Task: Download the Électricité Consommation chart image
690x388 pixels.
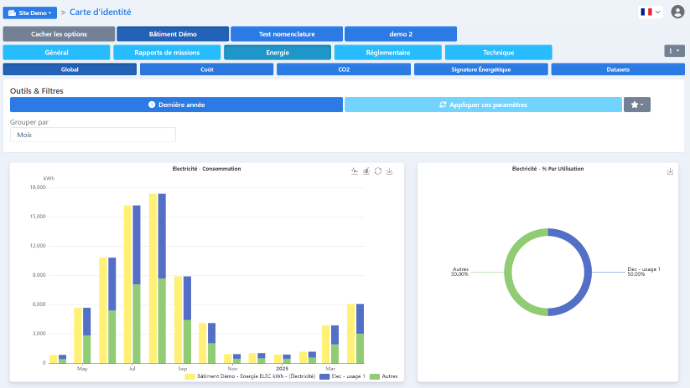Action: tap(389, 171)
